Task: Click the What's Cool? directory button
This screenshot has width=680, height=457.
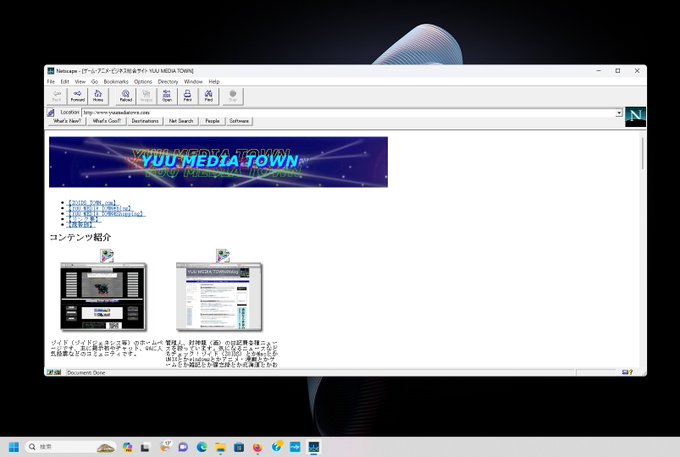Action: click(x=107, y=121)
